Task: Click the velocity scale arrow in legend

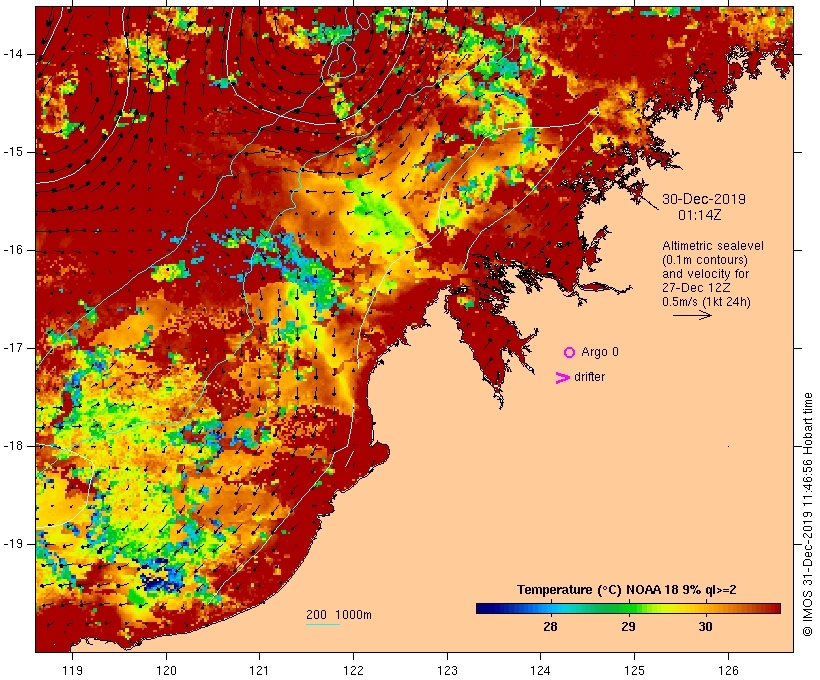Action: (692, 315)
